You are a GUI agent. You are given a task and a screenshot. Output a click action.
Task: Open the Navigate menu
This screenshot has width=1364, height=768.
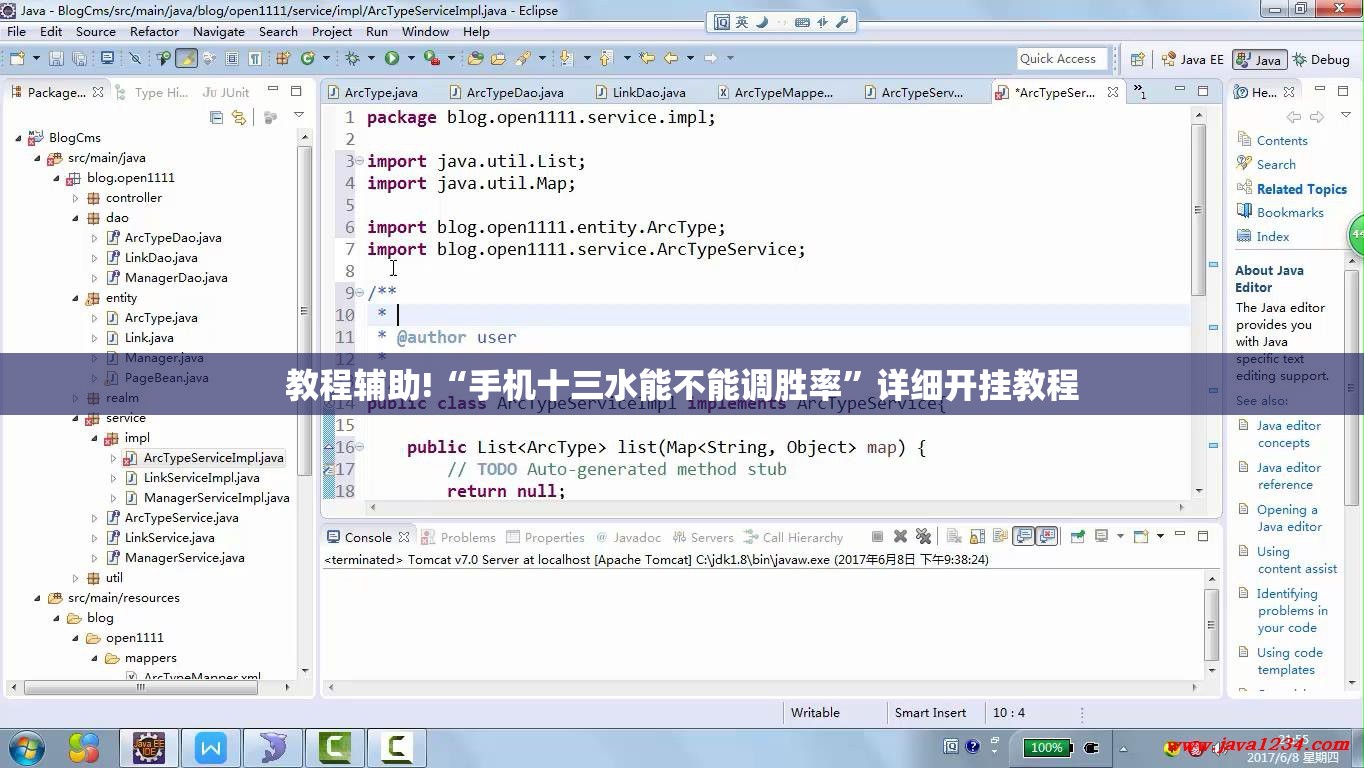coord(218,31)
